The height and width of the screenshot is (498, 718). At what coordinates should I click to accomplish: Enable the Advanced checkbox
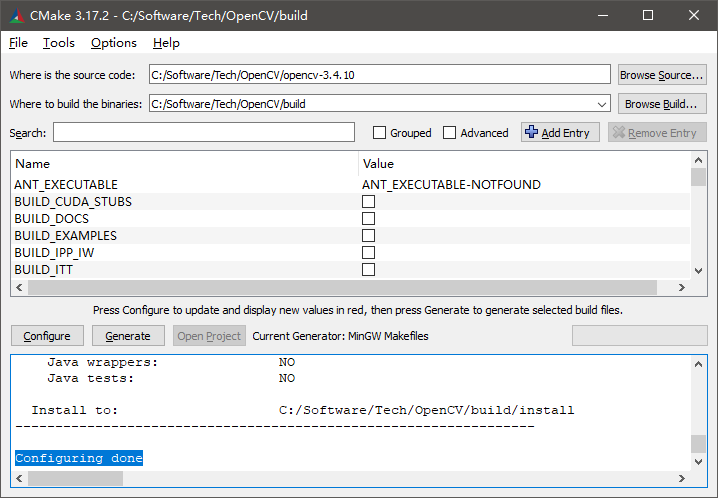tap(449, 133)
